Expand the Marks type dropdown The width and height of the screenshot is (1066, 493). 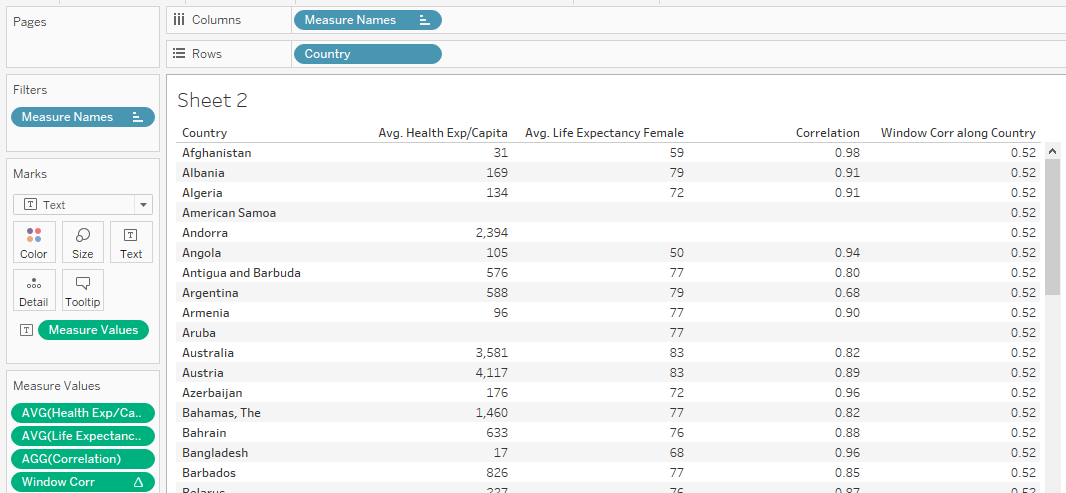point(144,205)
